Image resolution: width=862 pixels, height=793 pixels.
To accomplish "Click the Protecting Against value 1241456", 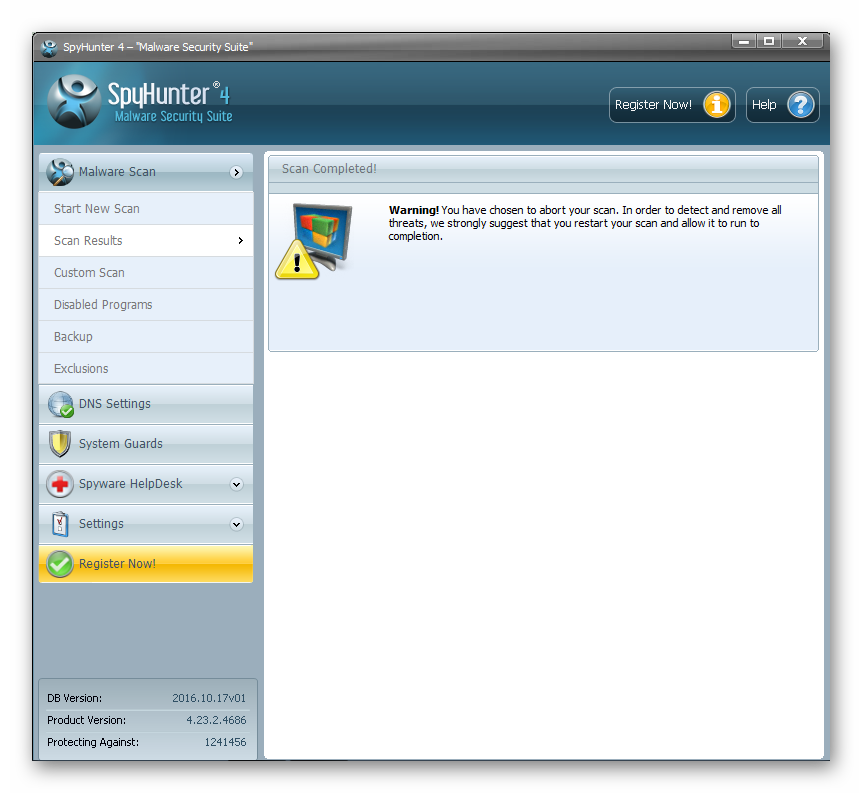I will click(x=225, y=742).
